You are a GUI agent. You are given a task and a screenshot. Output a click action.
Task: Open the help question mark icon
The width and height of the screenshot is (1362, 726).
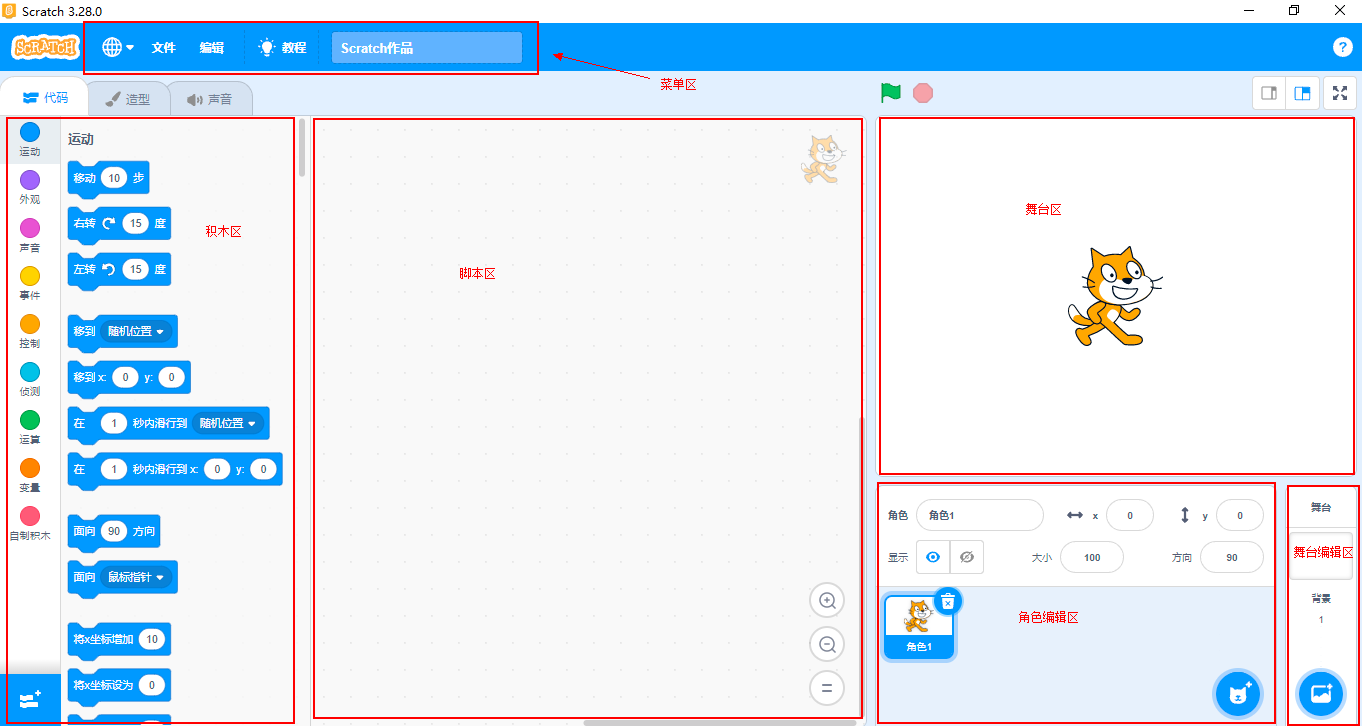point(1343,47)
